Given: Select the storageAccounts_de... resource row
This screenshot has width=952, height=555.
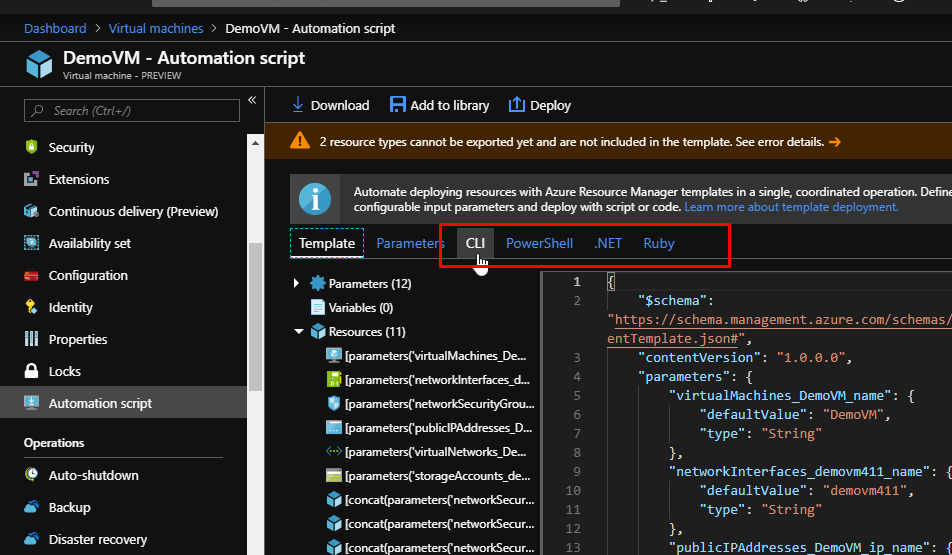Looking at the screenshot, I should click(429, 475).
